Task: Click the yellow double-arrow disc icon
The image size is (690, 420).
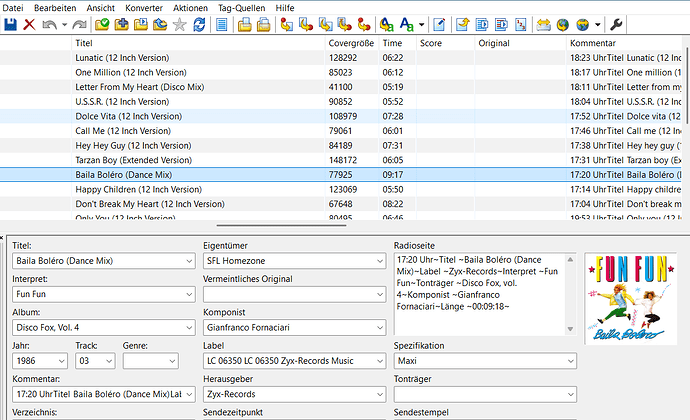Action: coord(543,25)
